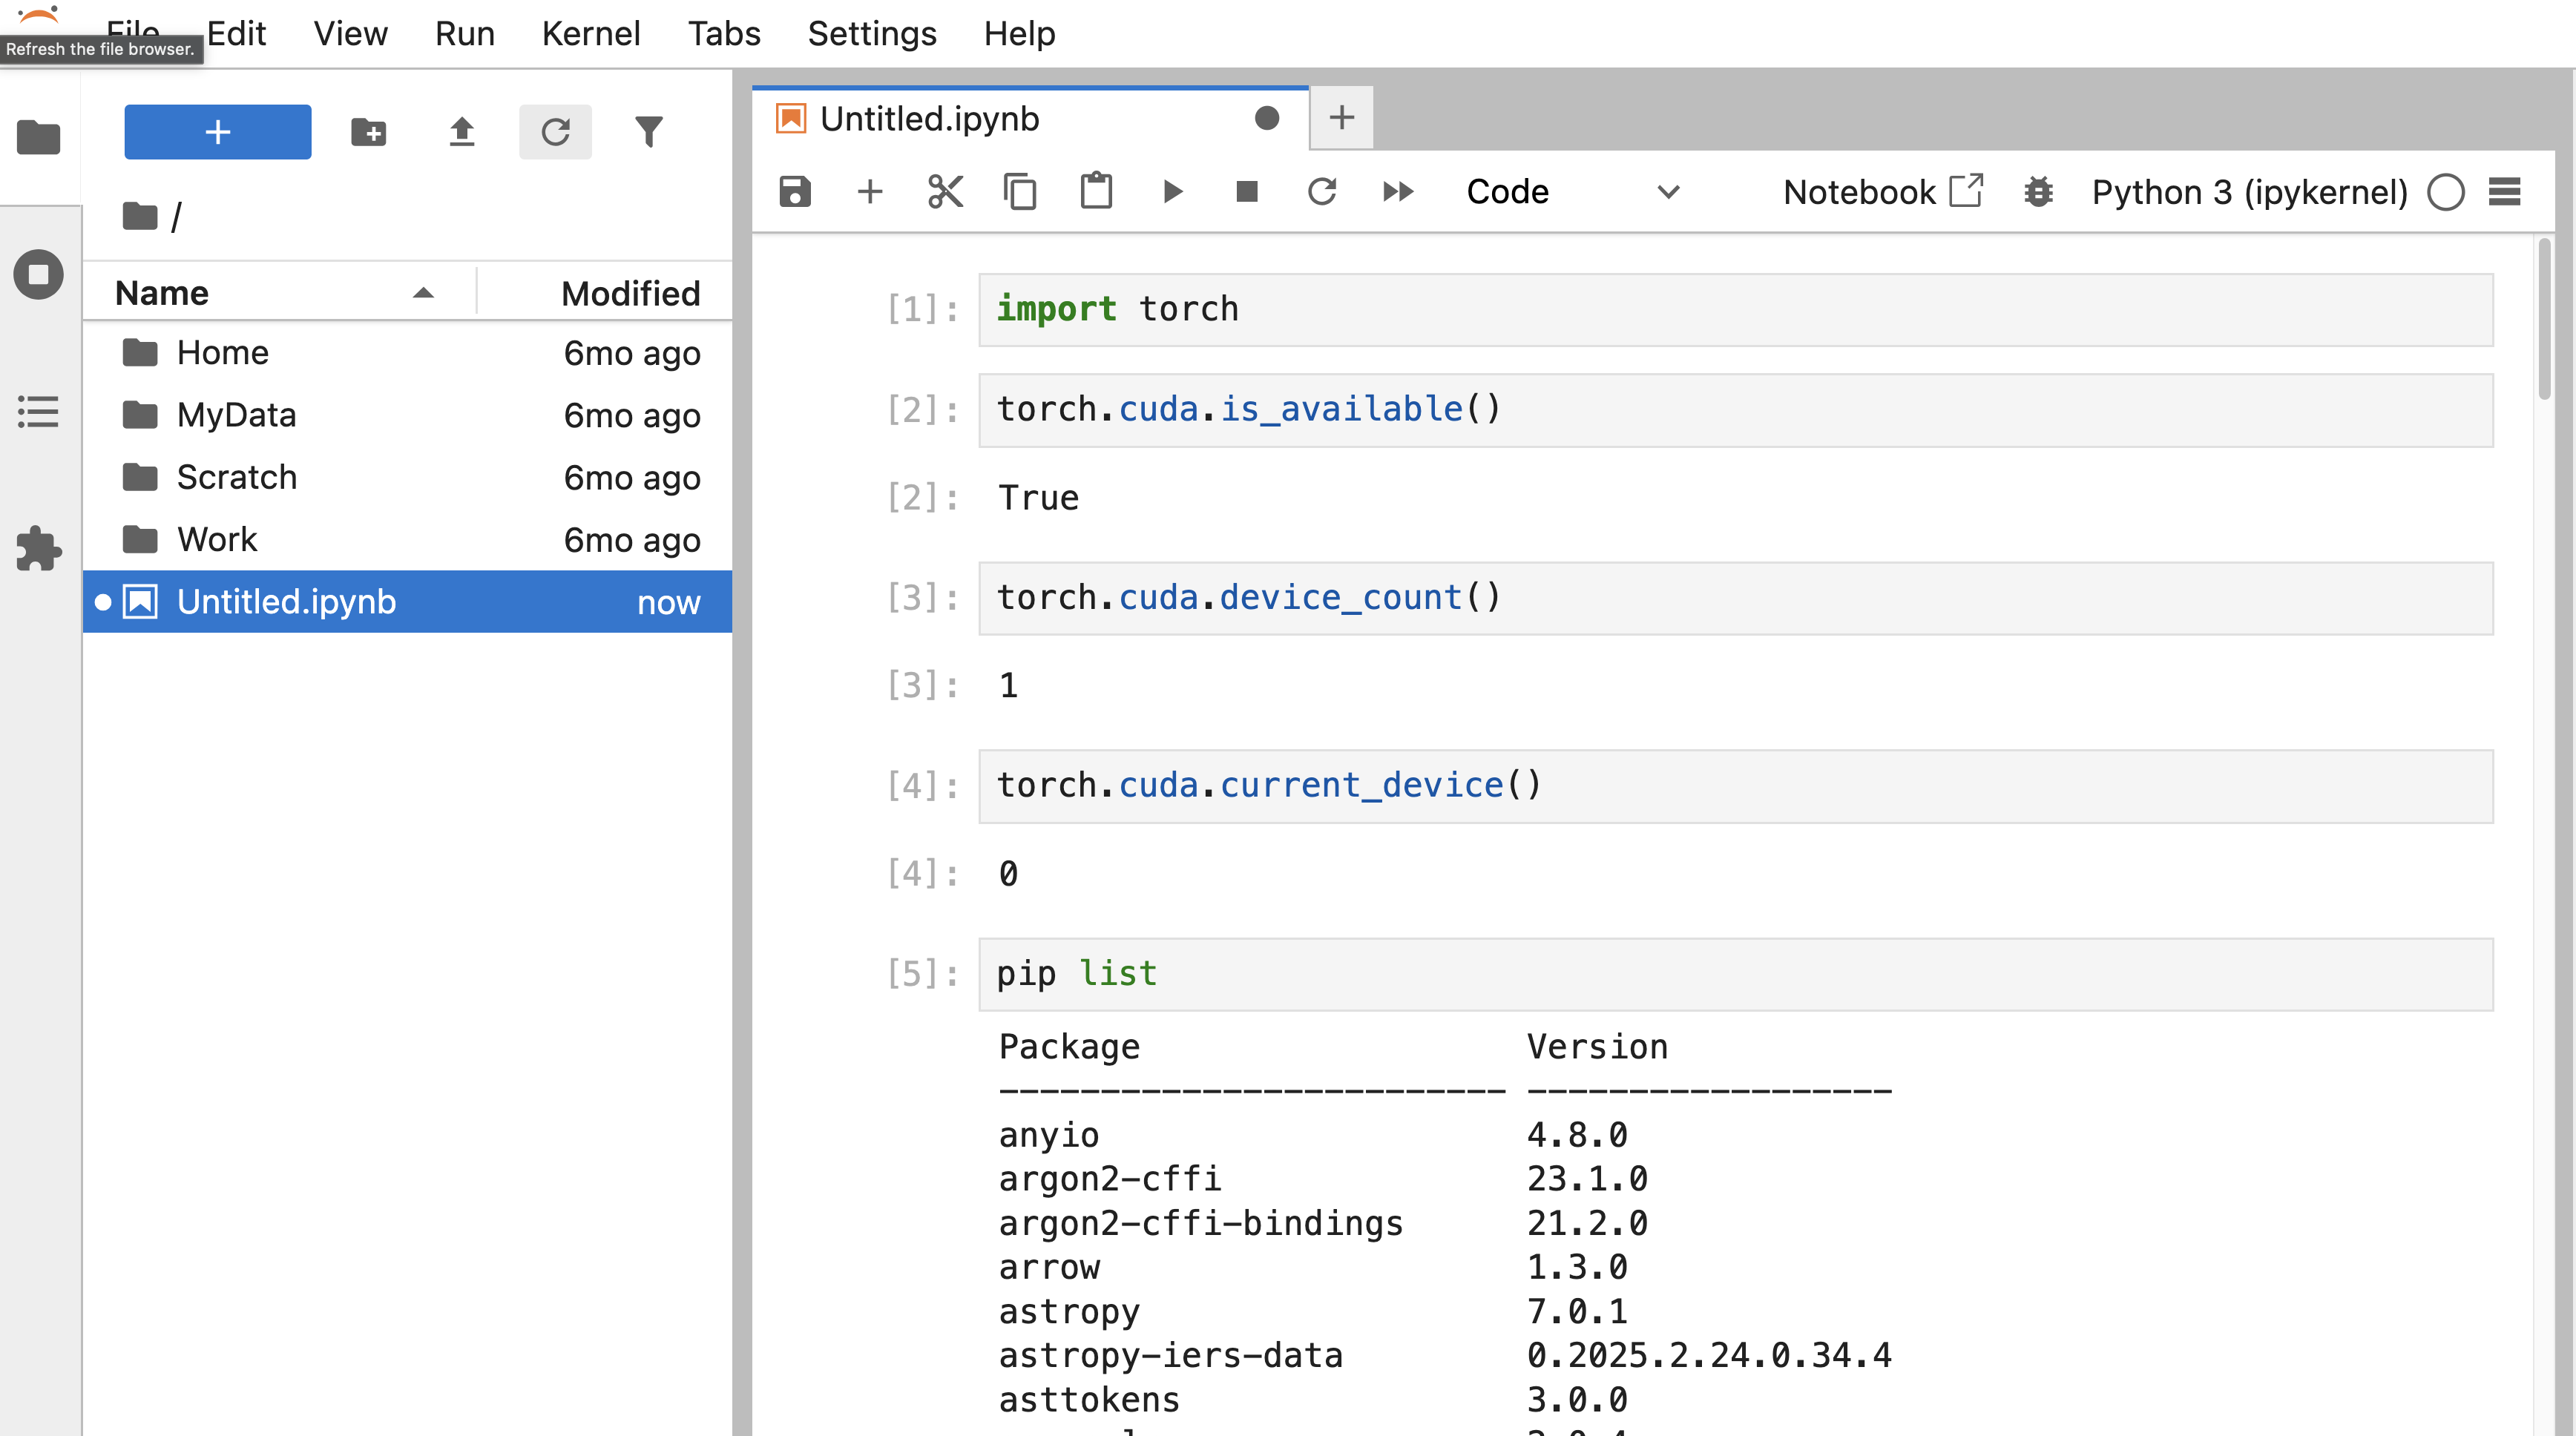Interrupt the kernel with the stop icon
Screen dimensions: 2576x1436
(1247, 191)
